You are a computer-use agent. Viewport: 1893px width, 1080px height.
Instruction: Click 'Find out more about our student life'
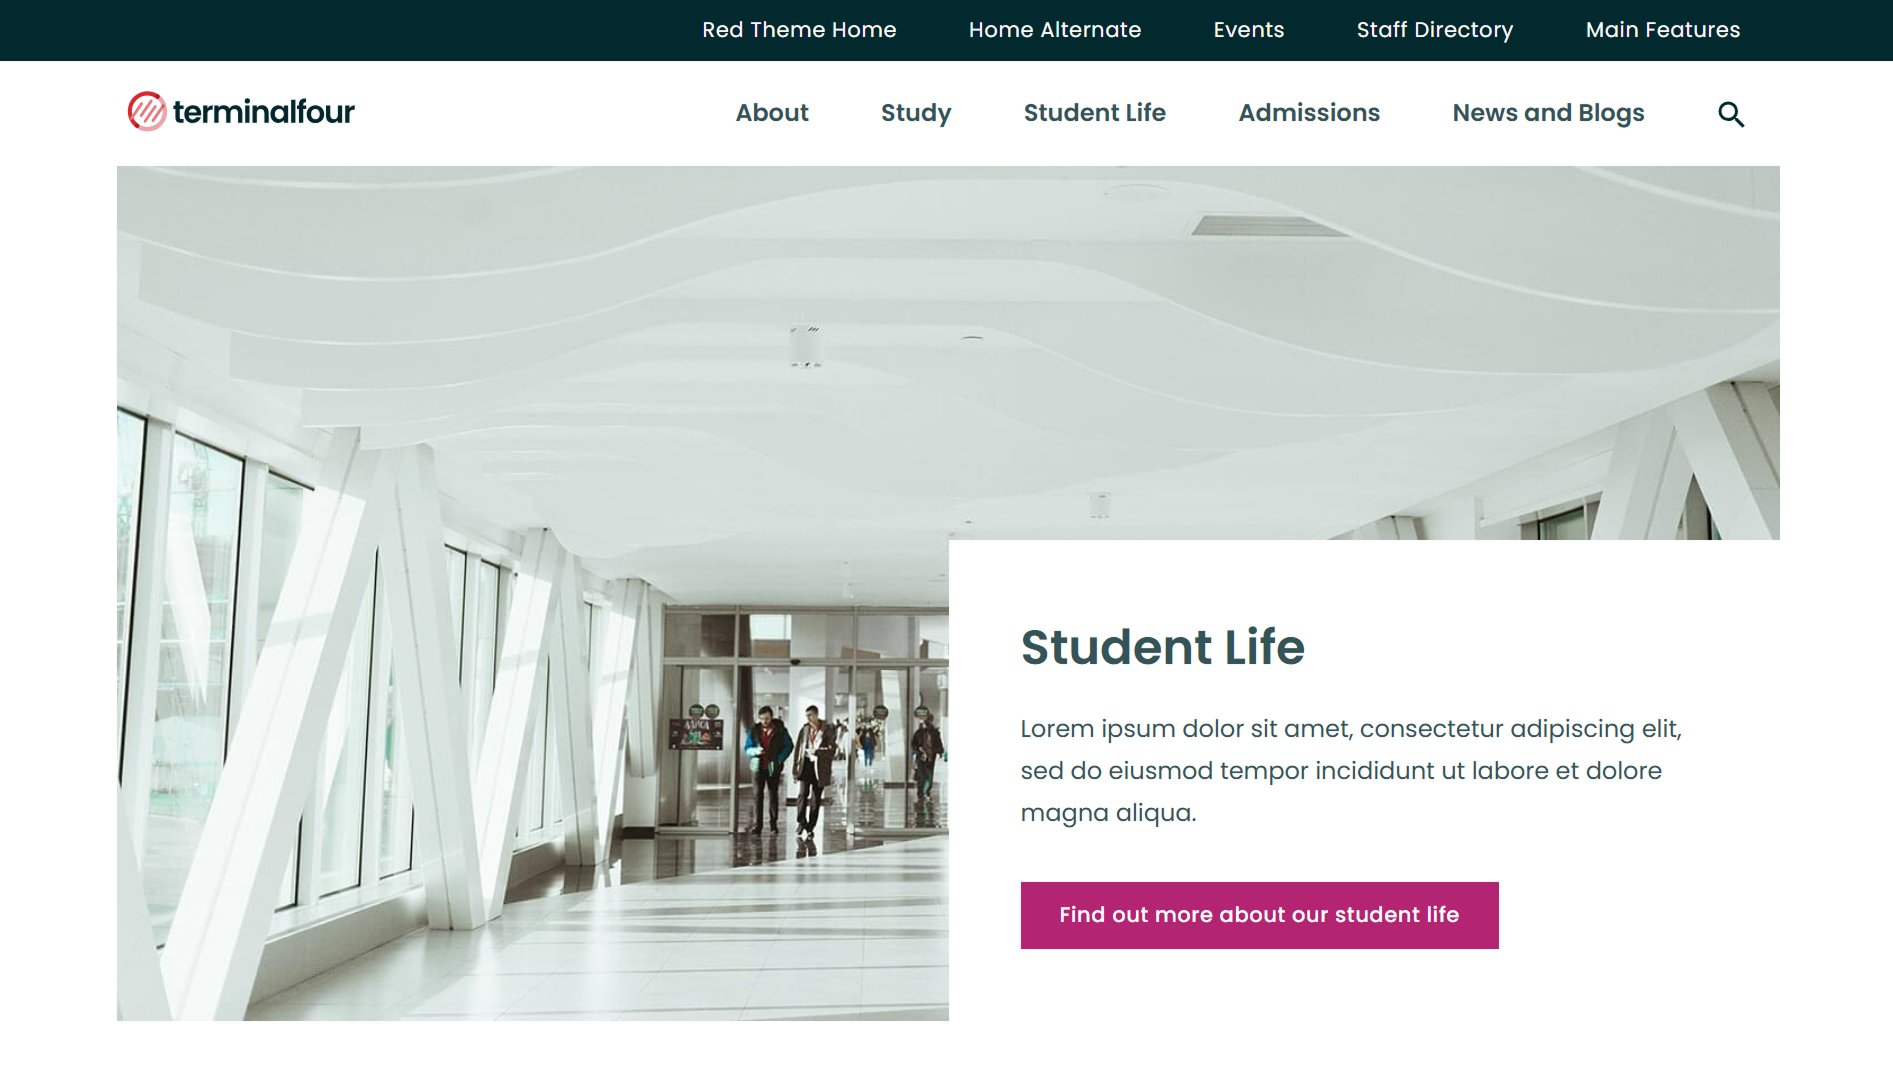tap(1259, 915)
